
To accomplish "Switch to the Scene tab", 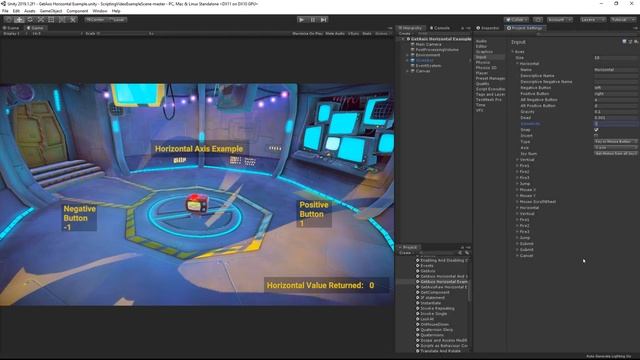I will [11, 28].
